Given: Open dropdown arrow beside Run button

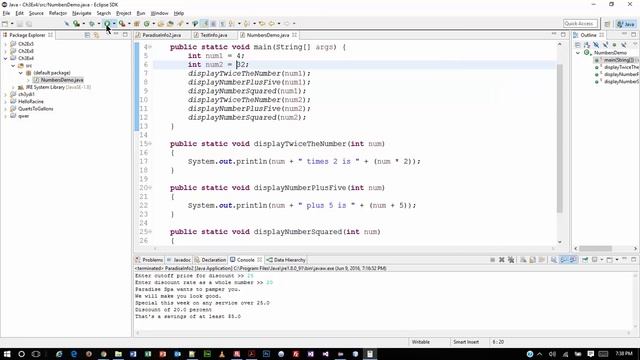Looking at the screenshot, I should [114, 24].
